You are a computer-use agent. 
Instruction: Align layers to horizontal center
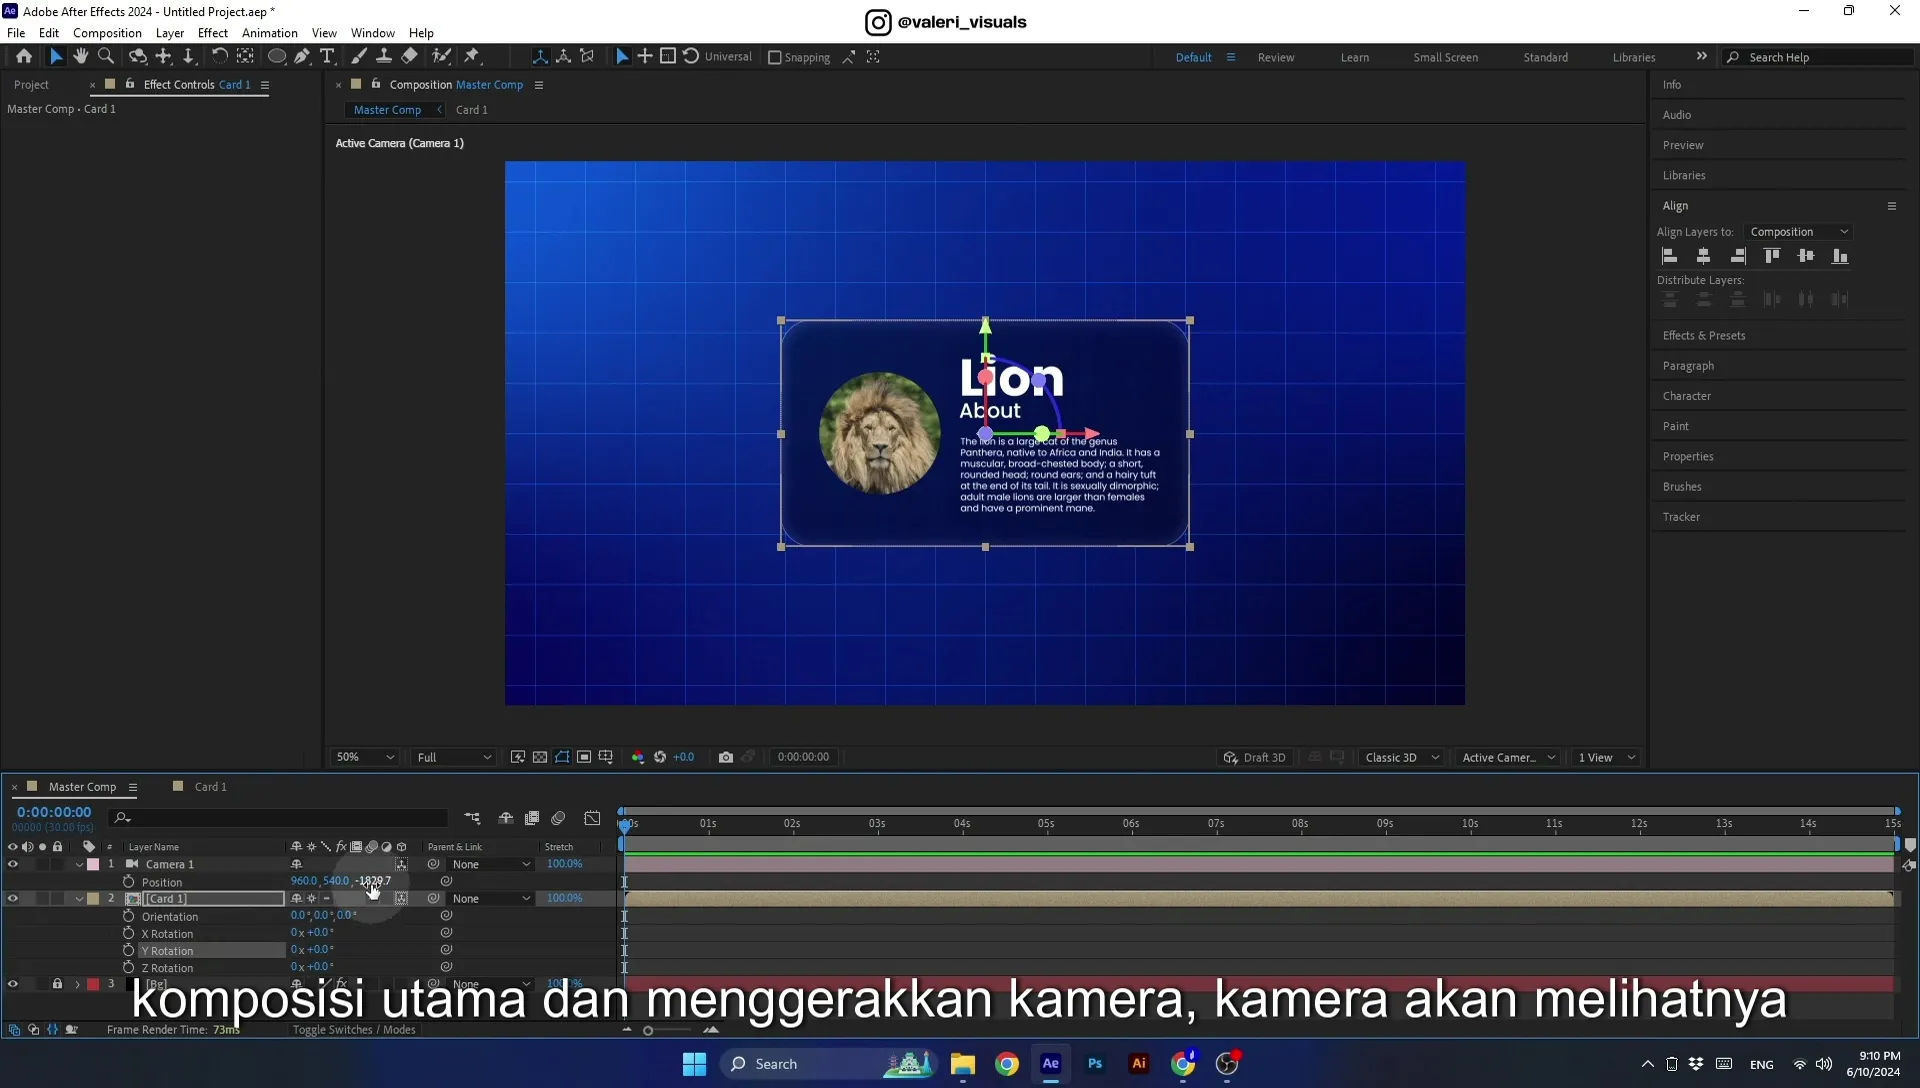tap(1704, 256)
